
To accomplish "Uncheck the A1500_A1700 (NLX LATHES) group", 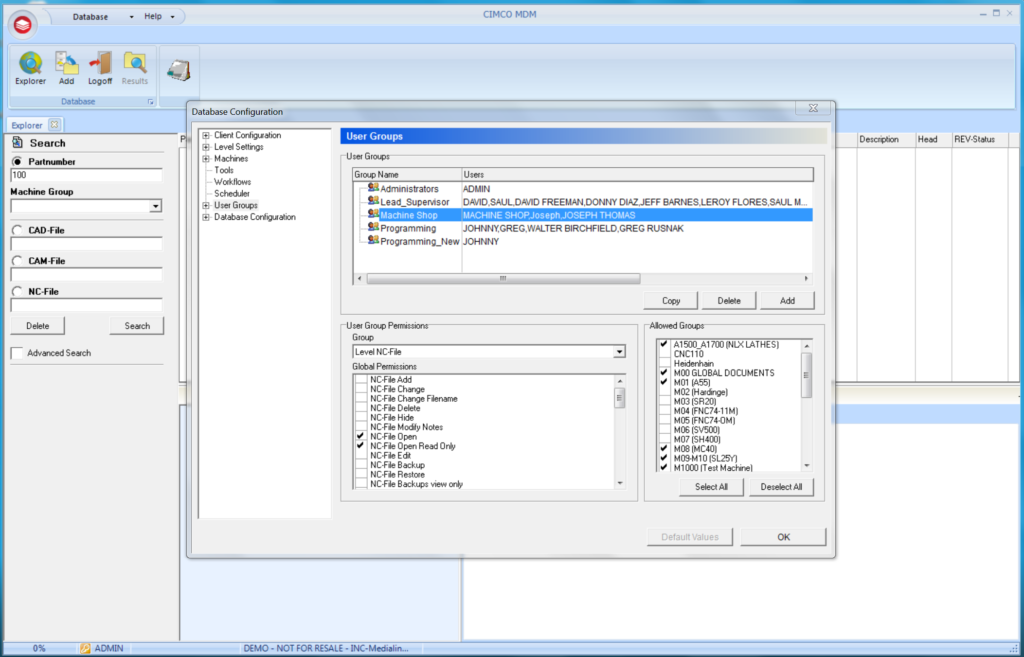I will coord(664,344).
